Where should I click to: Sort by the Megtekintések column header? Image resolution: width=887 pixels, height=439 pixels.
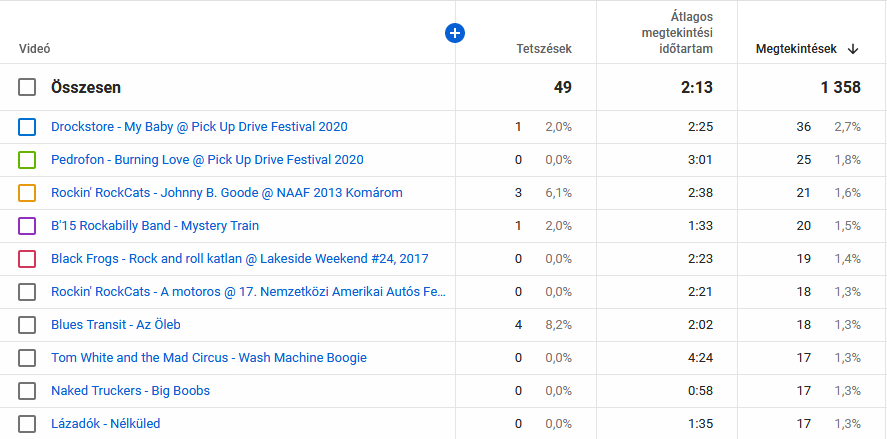pyautogui.click(x=796, y=49)
